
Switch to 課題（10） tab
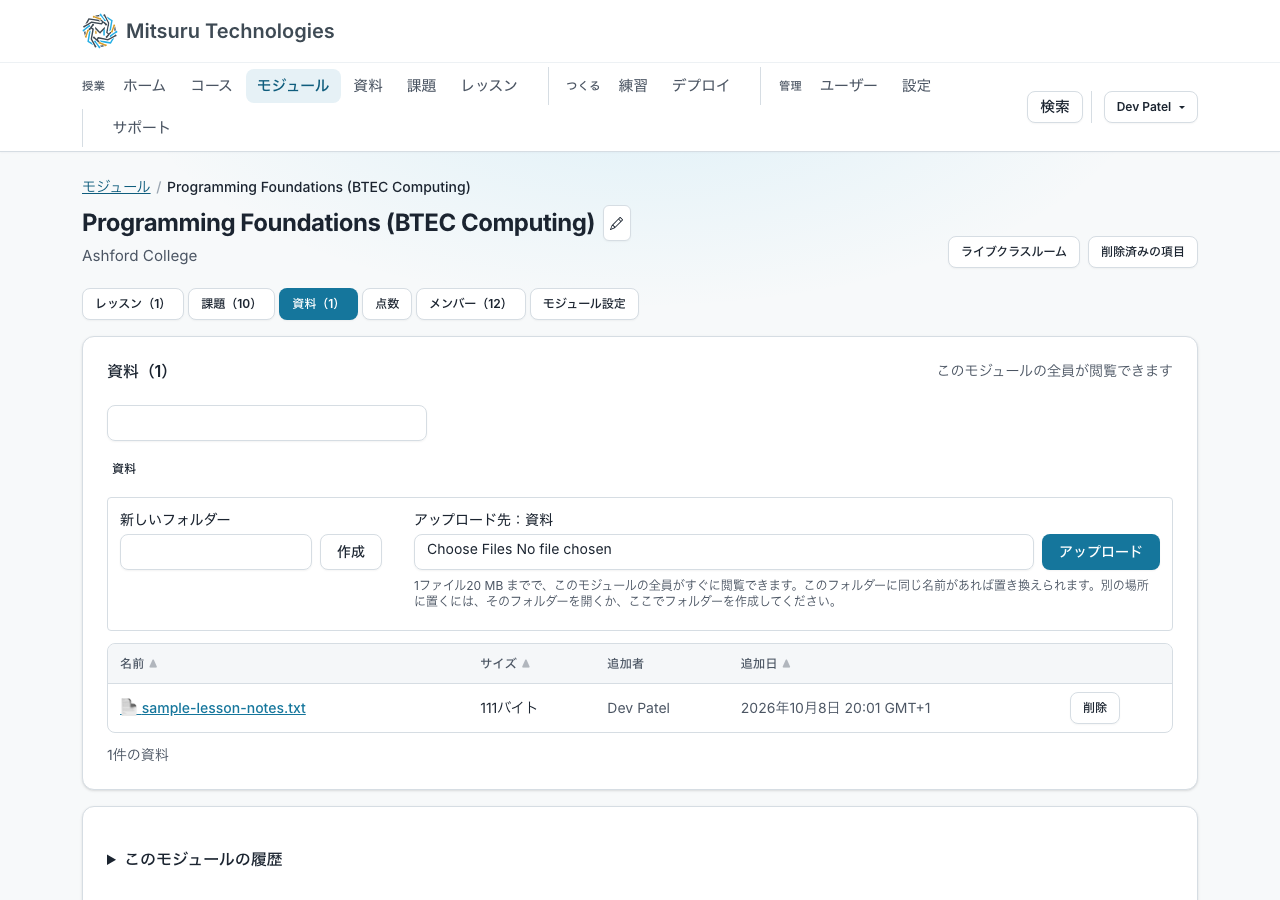point(231,304)
